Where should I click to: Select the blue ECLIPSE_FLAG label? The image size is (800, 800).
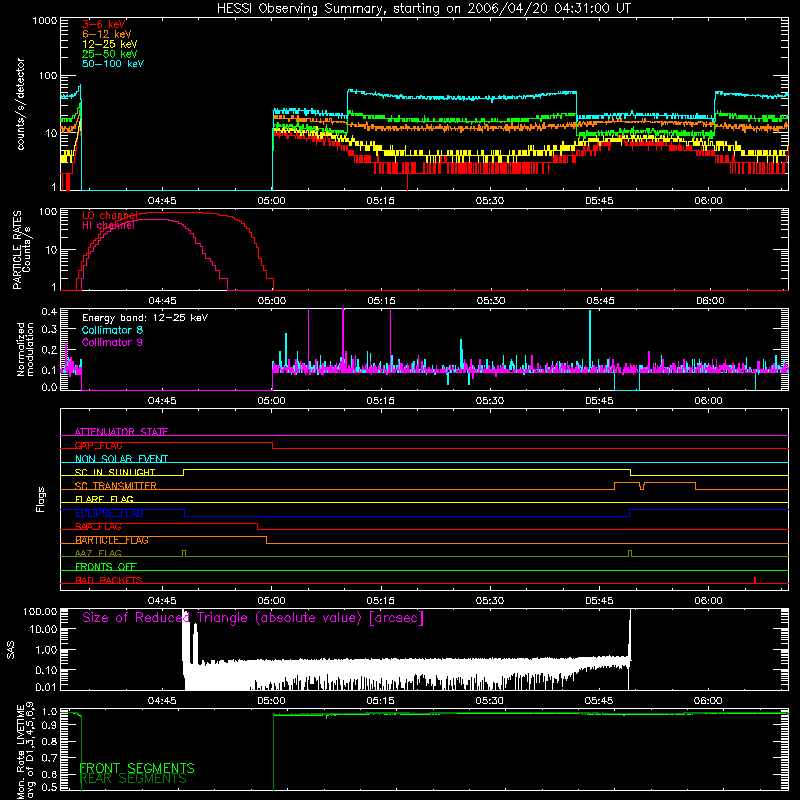[x=109, y=513]
